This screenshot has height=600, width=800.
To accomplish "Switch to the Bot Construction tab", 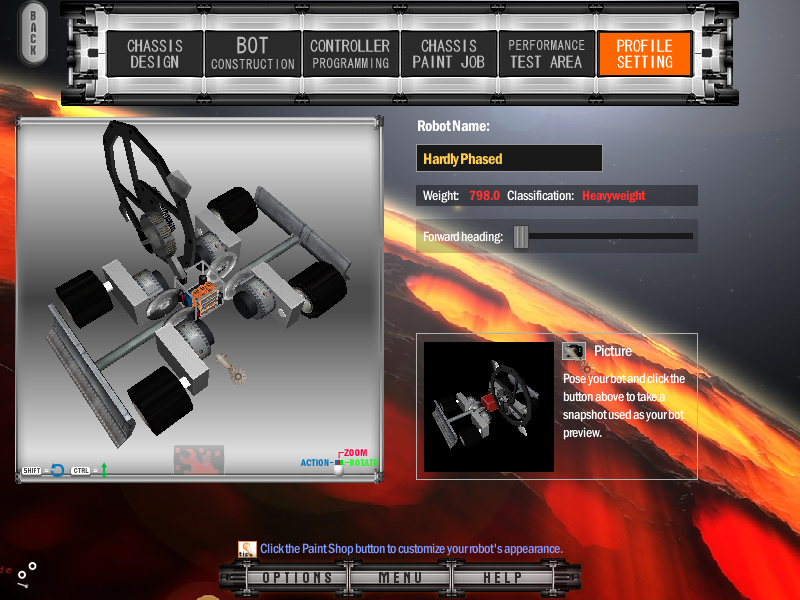I will (x=253, y=54).
